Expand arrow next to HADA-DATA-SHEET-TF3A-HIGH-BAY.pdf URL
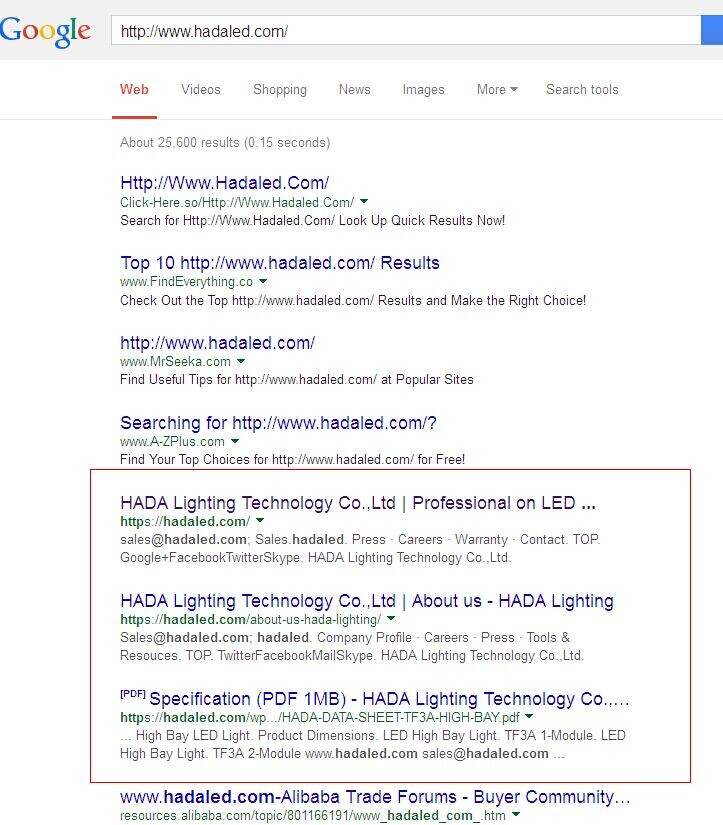 pyautogui.click(x=529, y=717)
